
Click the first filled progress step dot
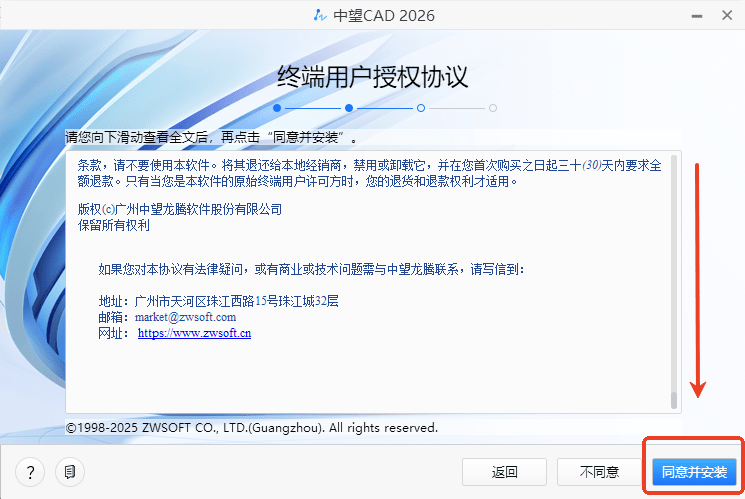[x=277, y=107]
